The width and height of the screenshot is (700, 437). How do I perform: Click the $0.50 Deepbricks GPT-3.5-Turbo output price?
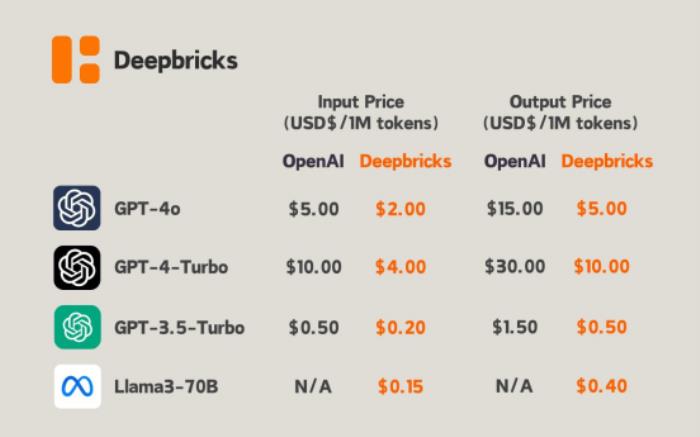(602, 327)
